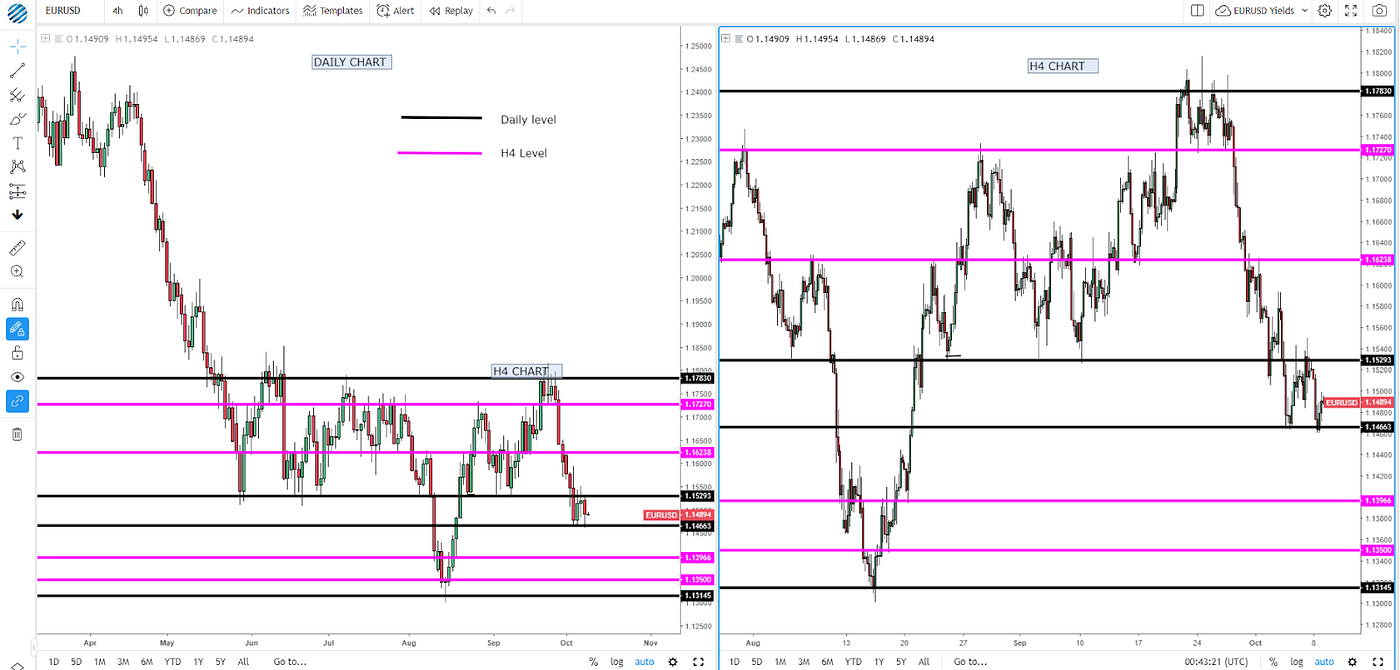Enter fullscreen mode from the top toolbar
This screenshot has height=670, width=1400.
click(x=1352, y=11)
